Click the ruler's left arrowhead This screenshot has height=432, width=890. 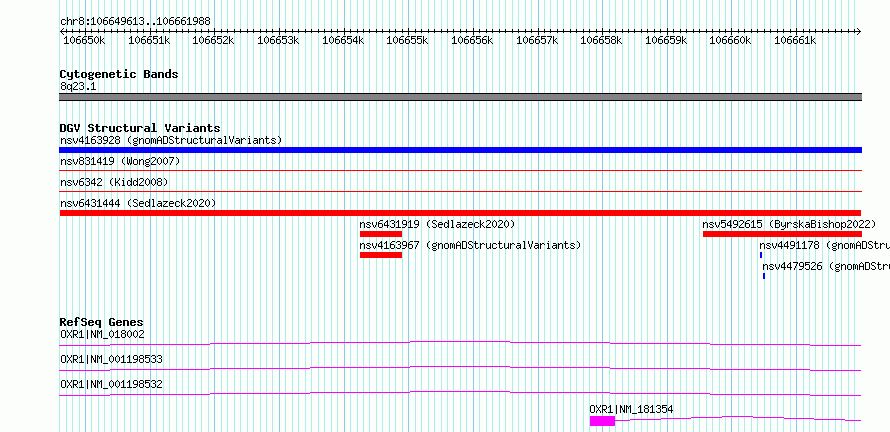coord(62,31)
